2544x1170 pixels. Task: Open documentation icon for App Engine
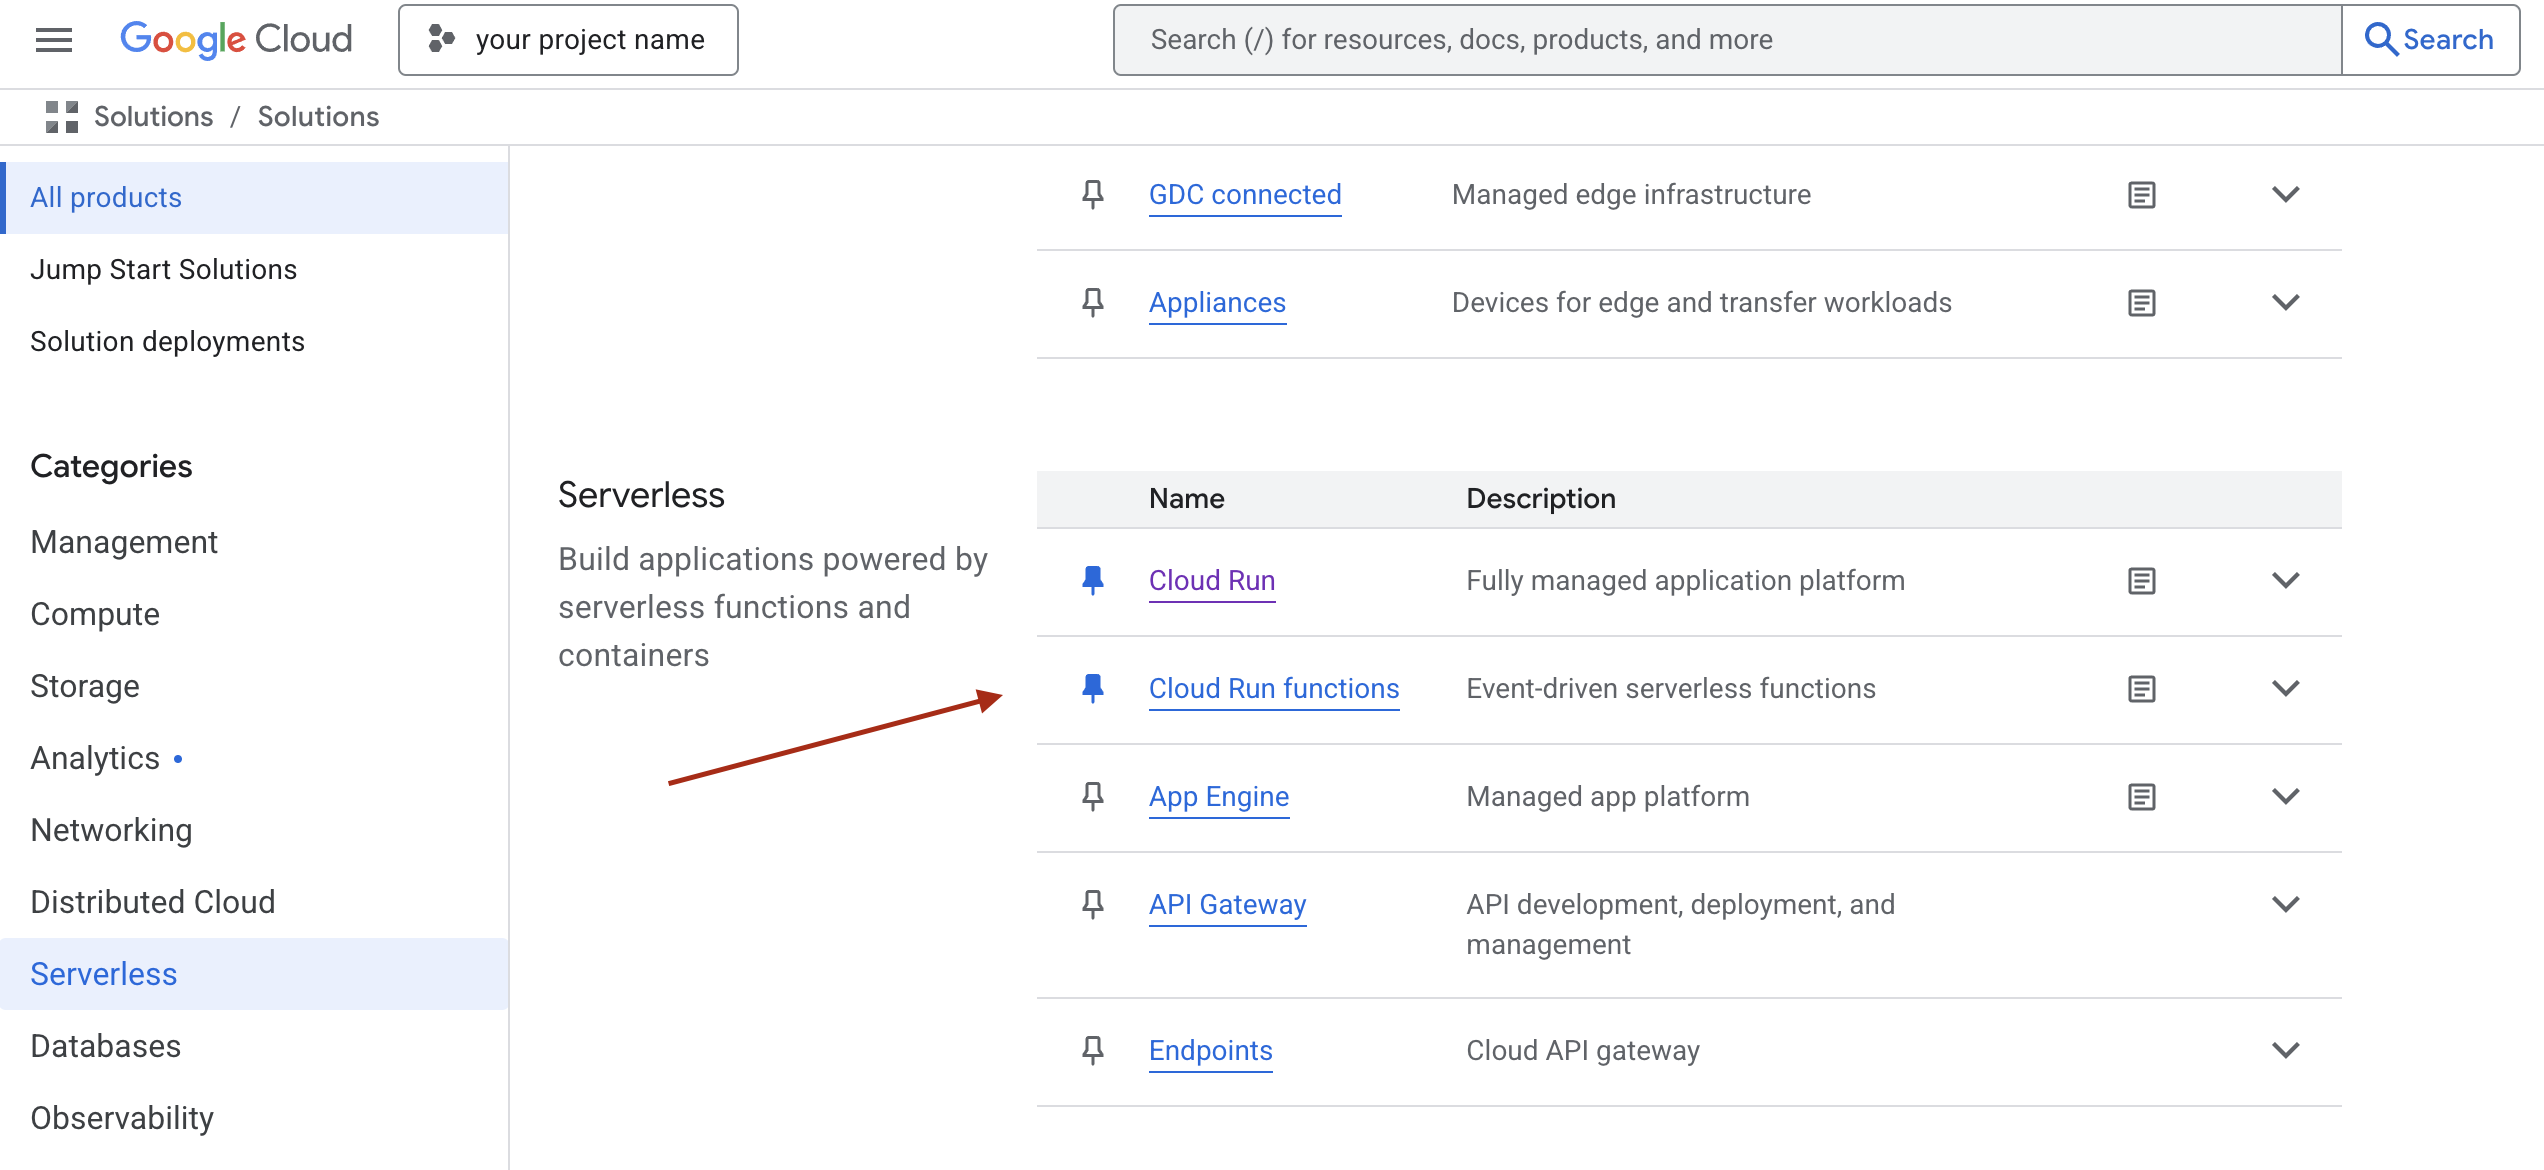[2141, 797]
